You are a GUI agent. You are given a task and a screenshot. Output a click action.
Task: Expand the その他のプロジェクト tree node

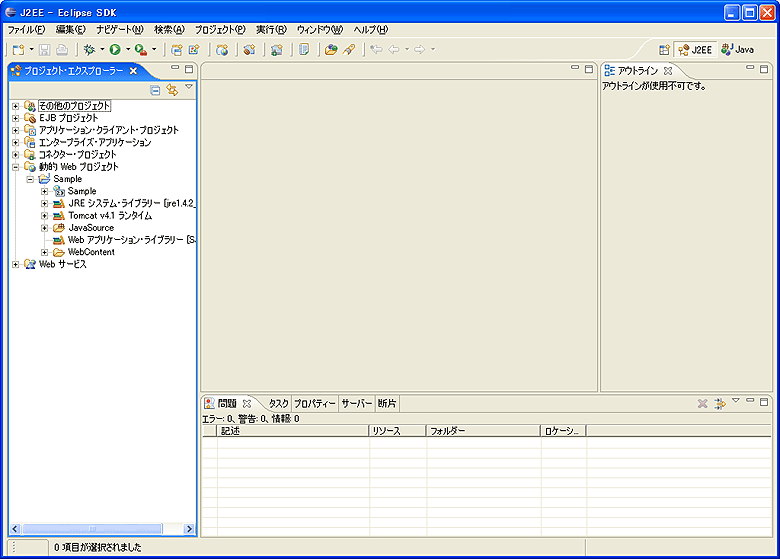(x=15, y=106)
